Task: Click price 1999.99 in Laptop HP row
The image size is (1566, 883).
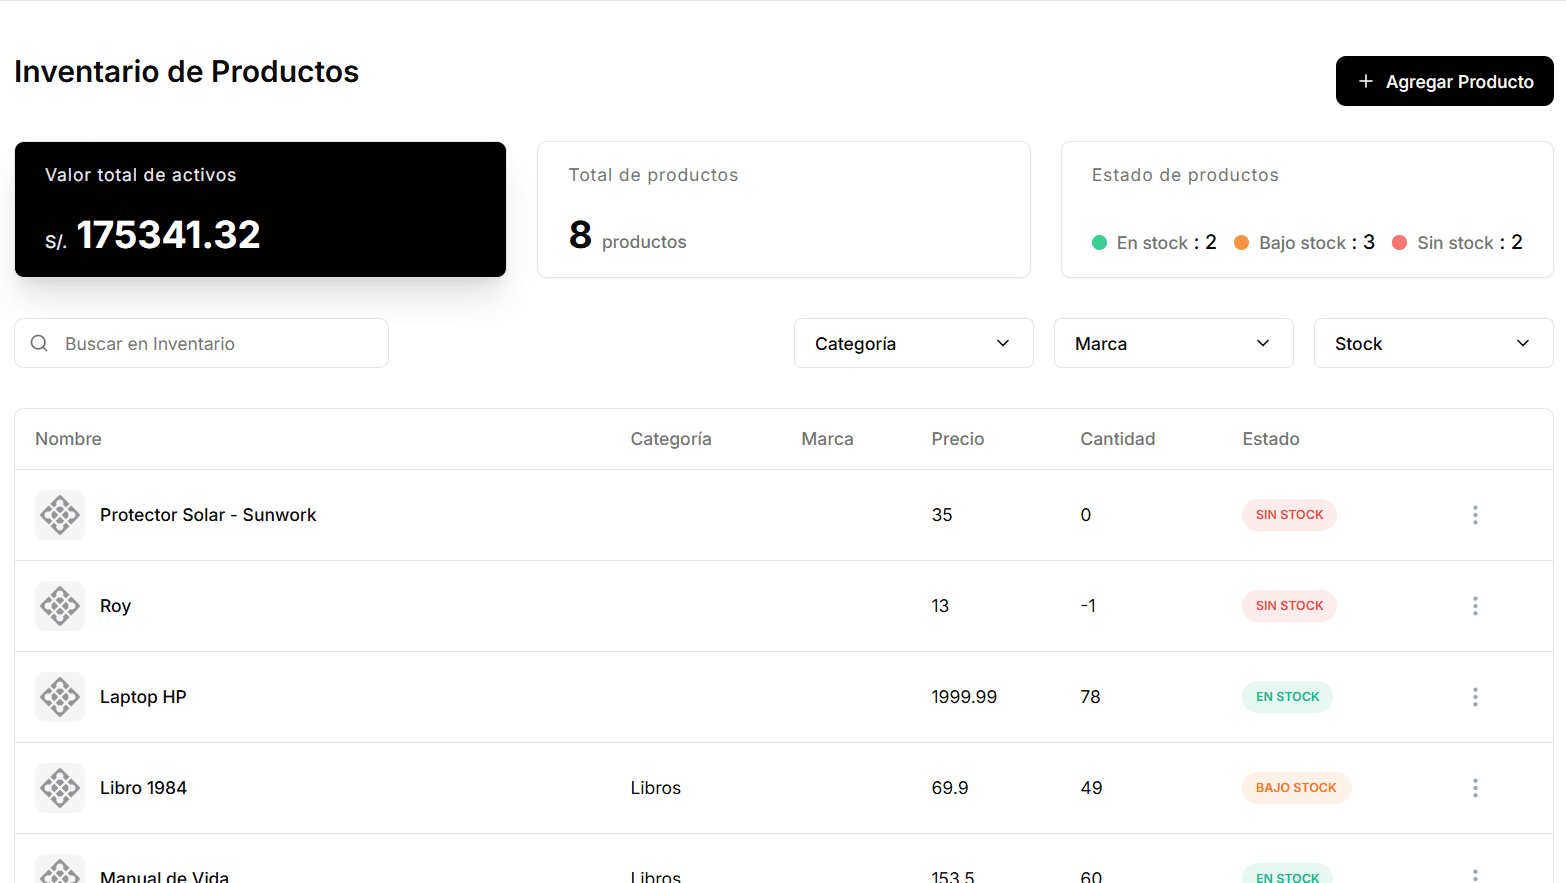Action: click(x=964, y=697)
